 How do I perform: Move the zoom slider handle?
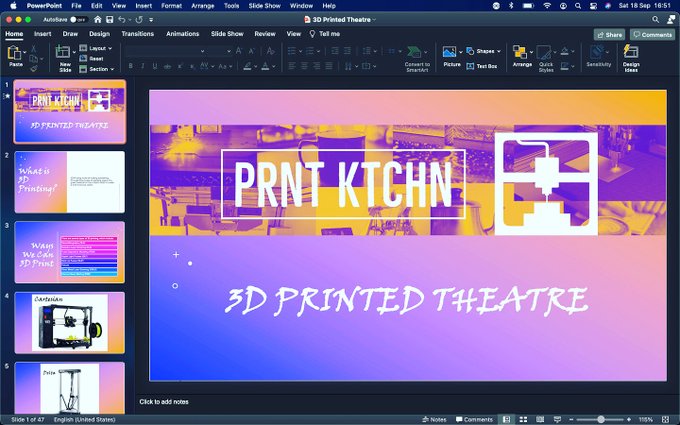[601, 419]
